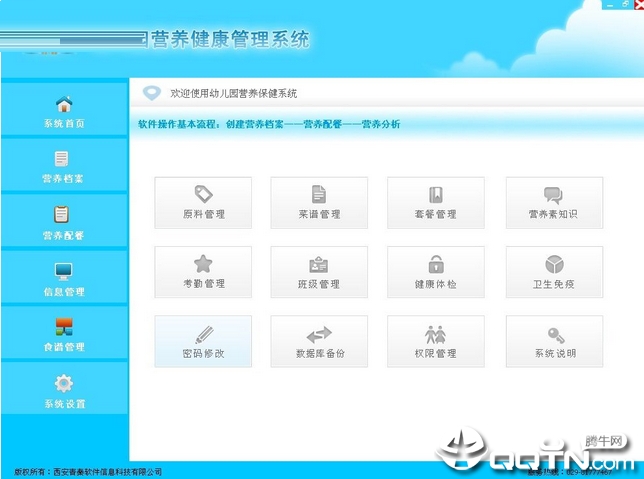Viewport: 644px width, 479px height.
Task: Open 营养档案 in the sidebar
Action: pos(64,166)
